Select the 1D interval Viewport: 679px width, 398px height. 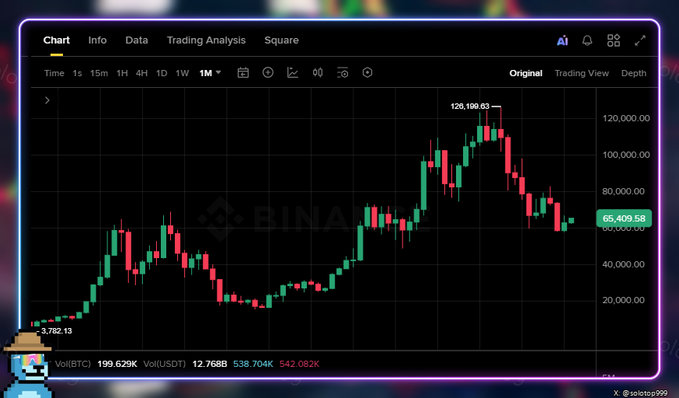point(162,73)
